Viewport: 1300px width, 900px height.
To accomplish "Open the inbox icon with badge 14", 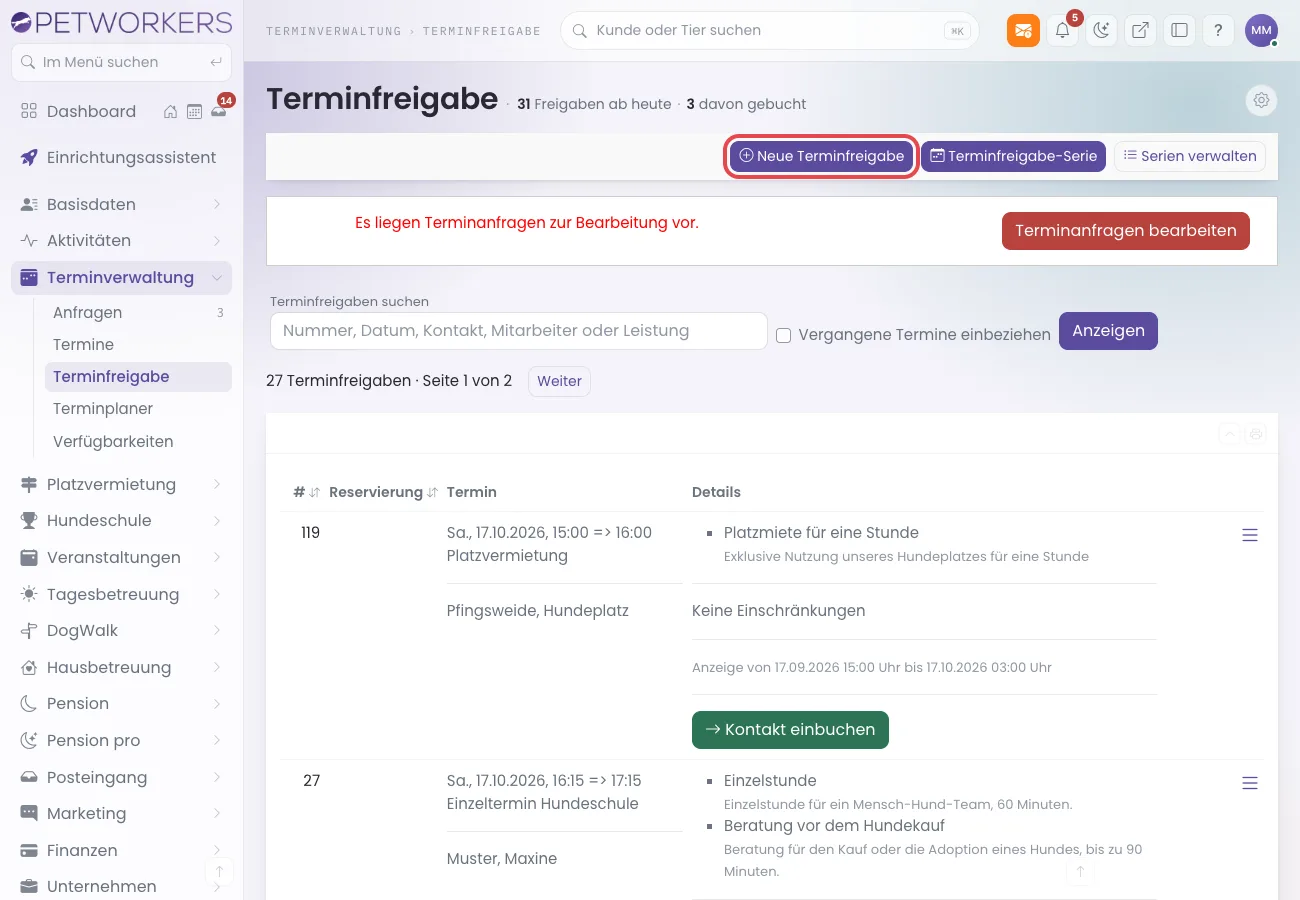I will [218, 111].
